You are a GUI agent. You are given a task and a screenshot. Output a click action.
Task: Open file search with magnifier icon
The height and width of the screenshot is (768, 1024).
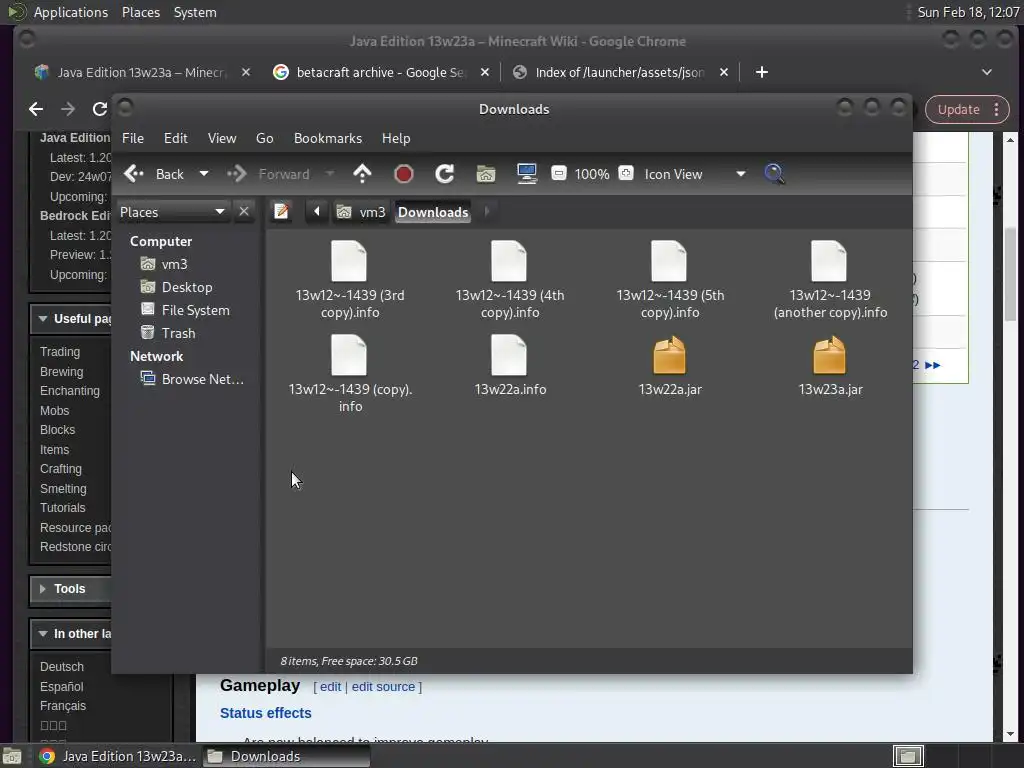click(x=774, y=174)
